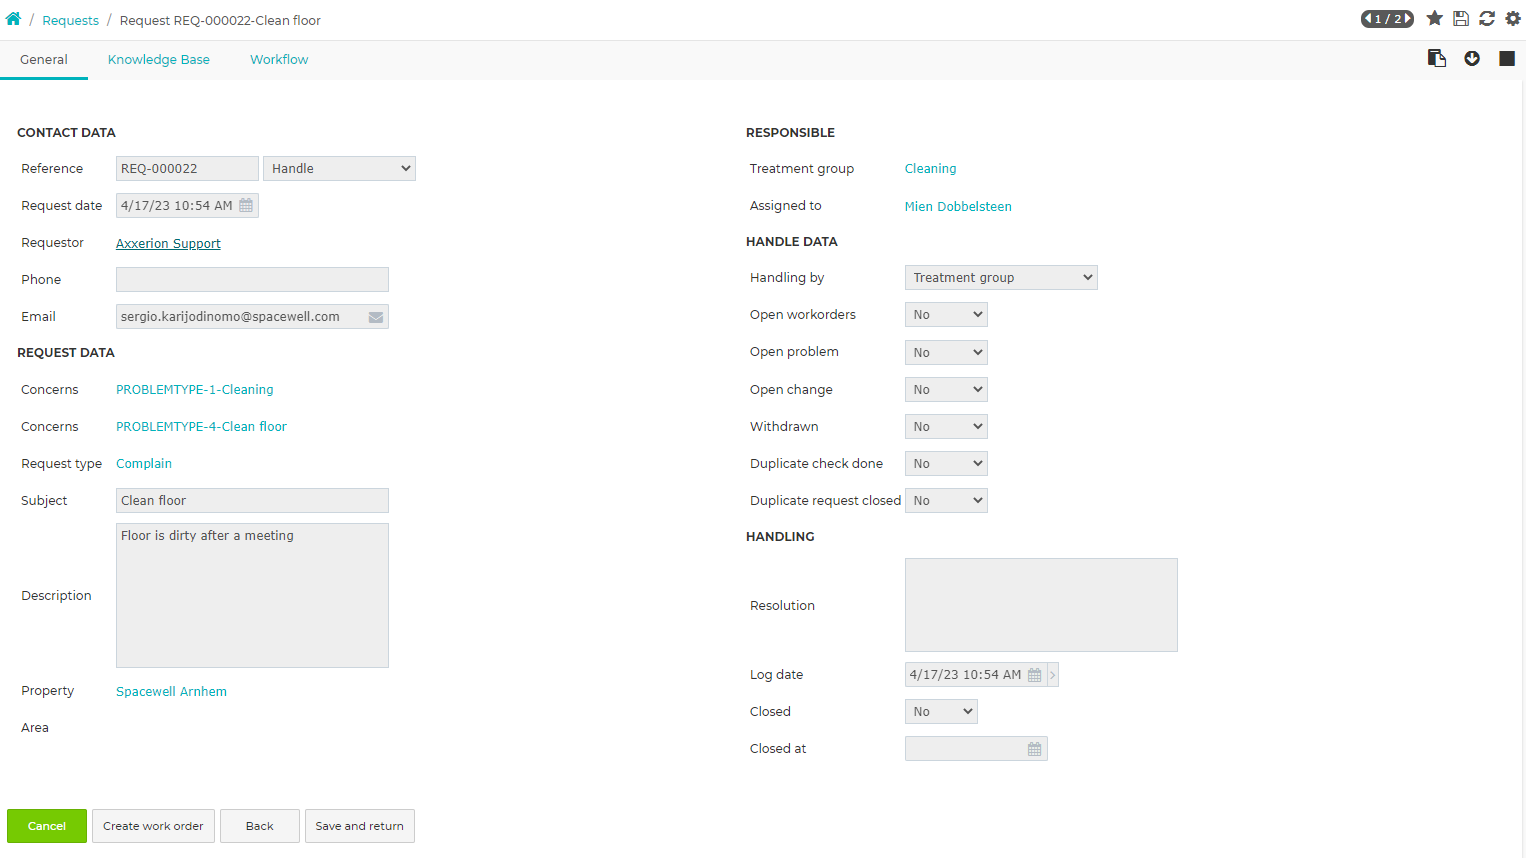
Task: Add this request to favorites star
Action: point(1435,18)
